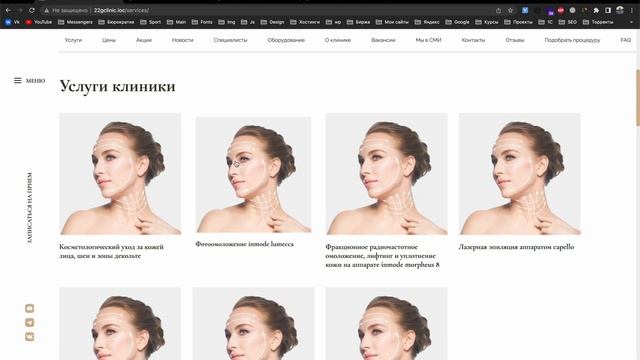640x360 pixels.
Task: Go back with the browser back arrow
Action: pos(8,10)
